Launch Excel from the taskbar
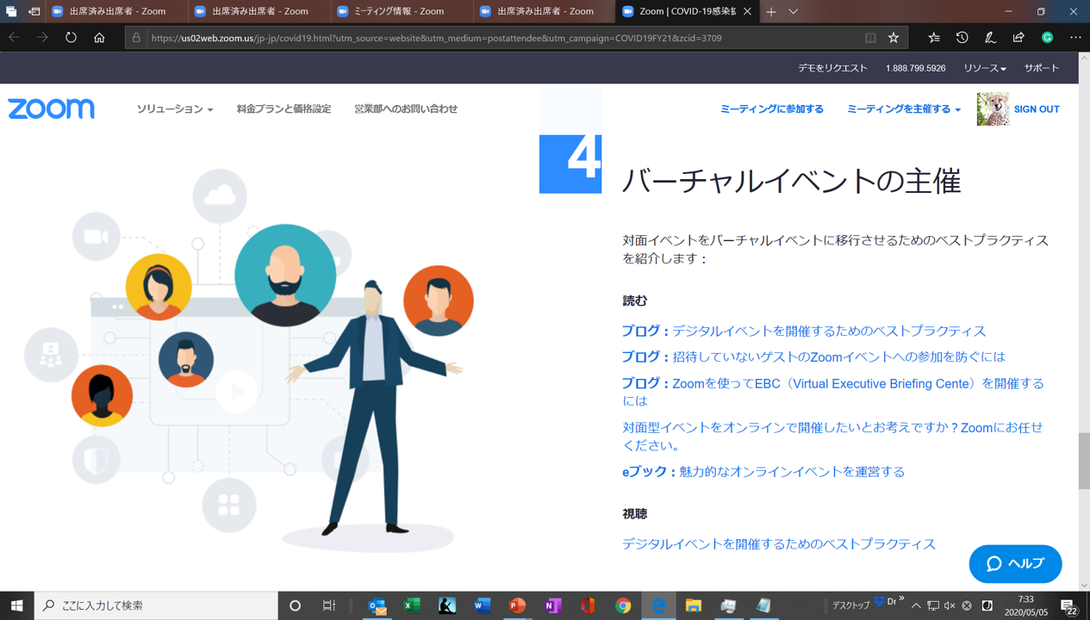1090x620 pixels. 412,605
